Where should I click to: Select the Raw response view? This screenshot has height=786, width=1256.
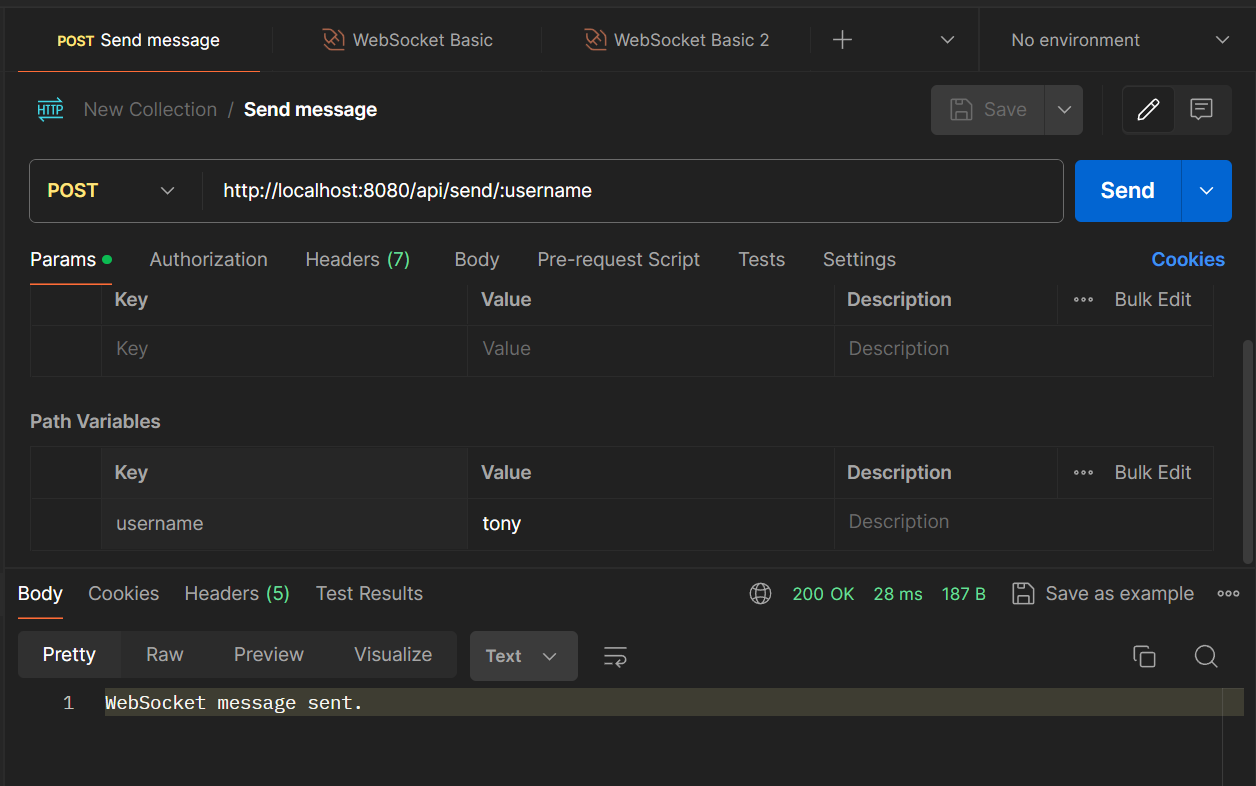pyautogui.click(x=164, y=655)
